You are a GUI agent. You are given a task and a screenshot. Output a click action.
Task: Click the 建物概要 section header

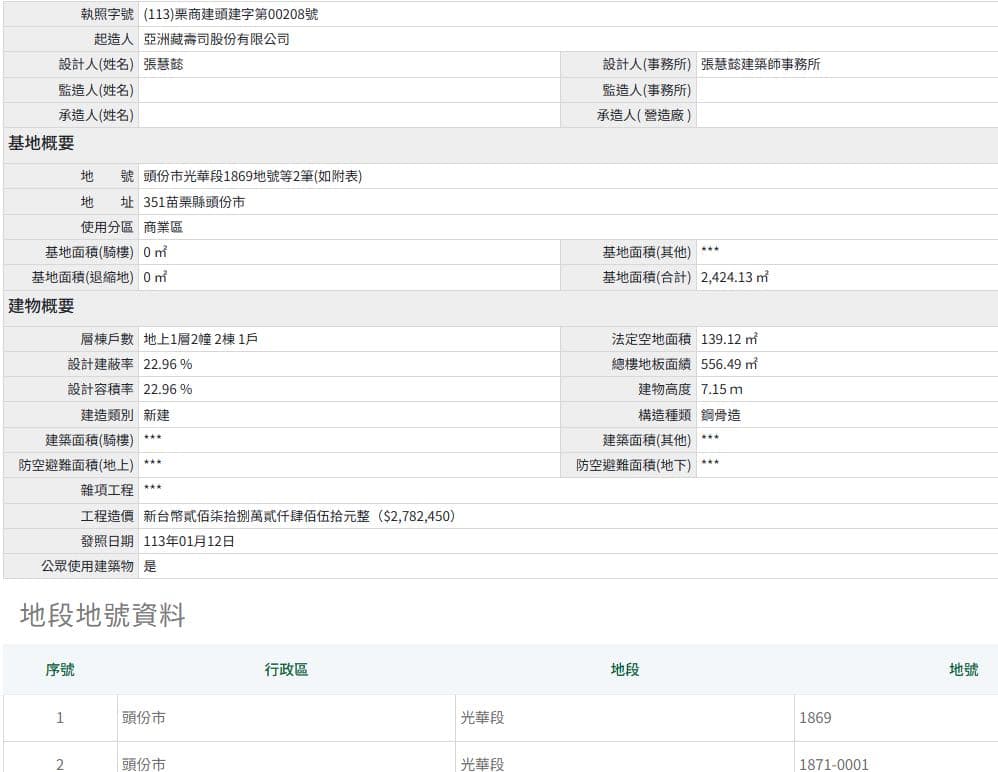[x=41, y=306]
